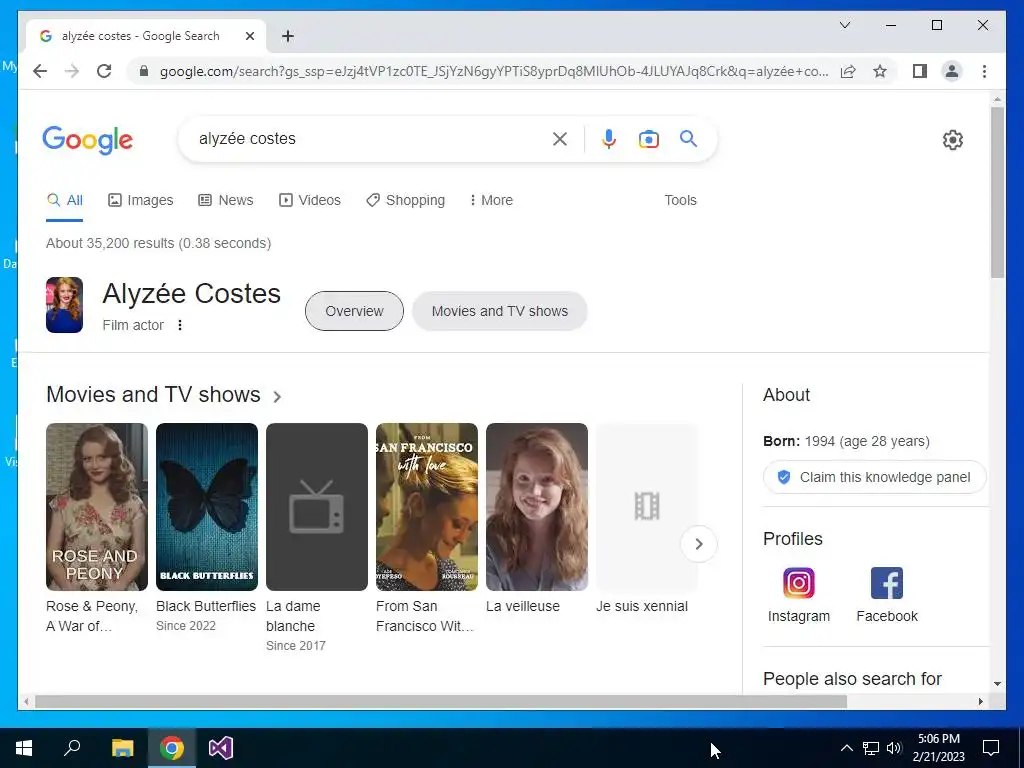Open more options next to Film actor
Image resolution: width=1024 pixels, height=768 pixels.
click(180, 325)
